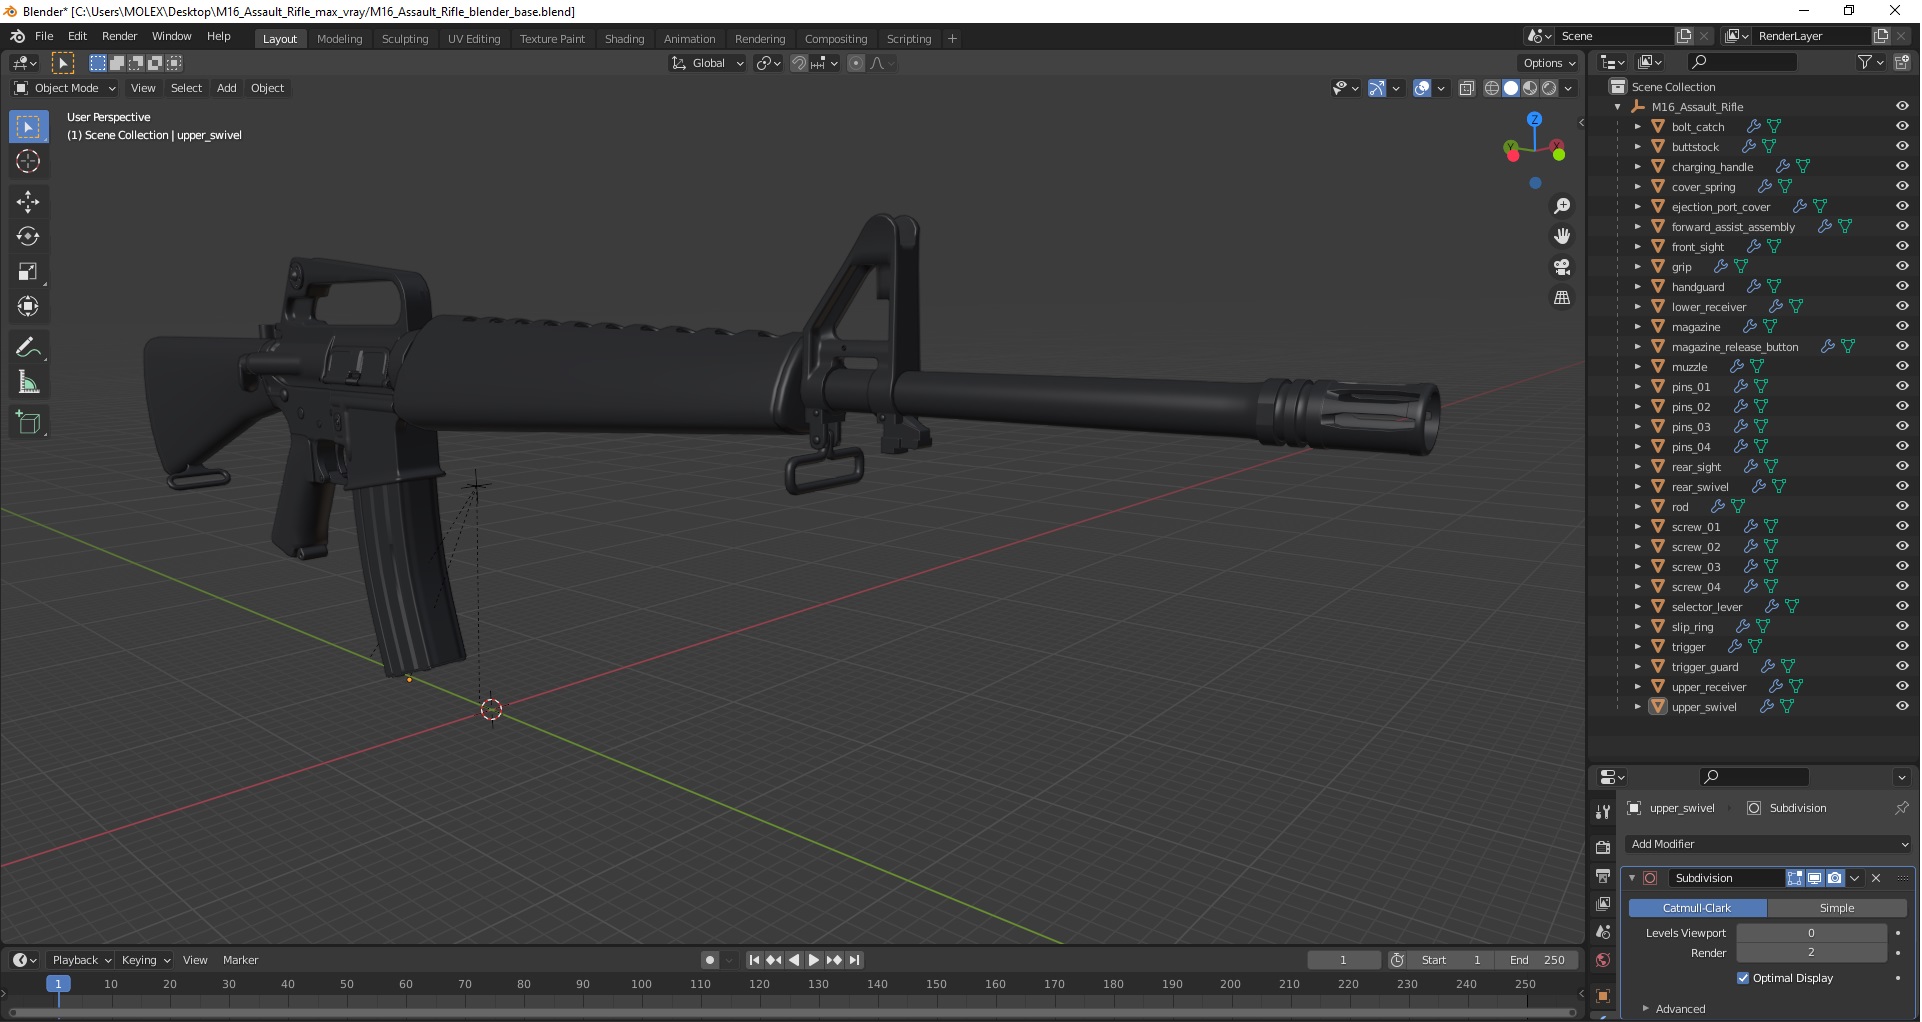
Task: Select the Add Cube tool
Action: coord(28,423)
